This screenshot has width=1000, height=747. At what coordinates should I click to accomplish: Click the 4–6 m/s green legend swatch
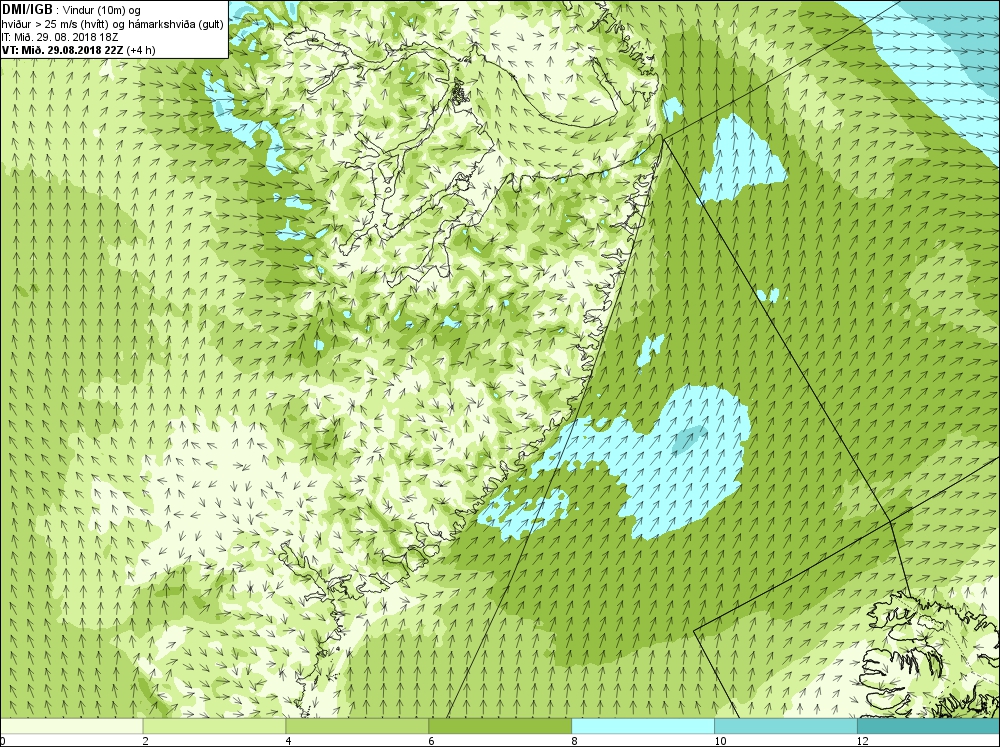point(357,726)
